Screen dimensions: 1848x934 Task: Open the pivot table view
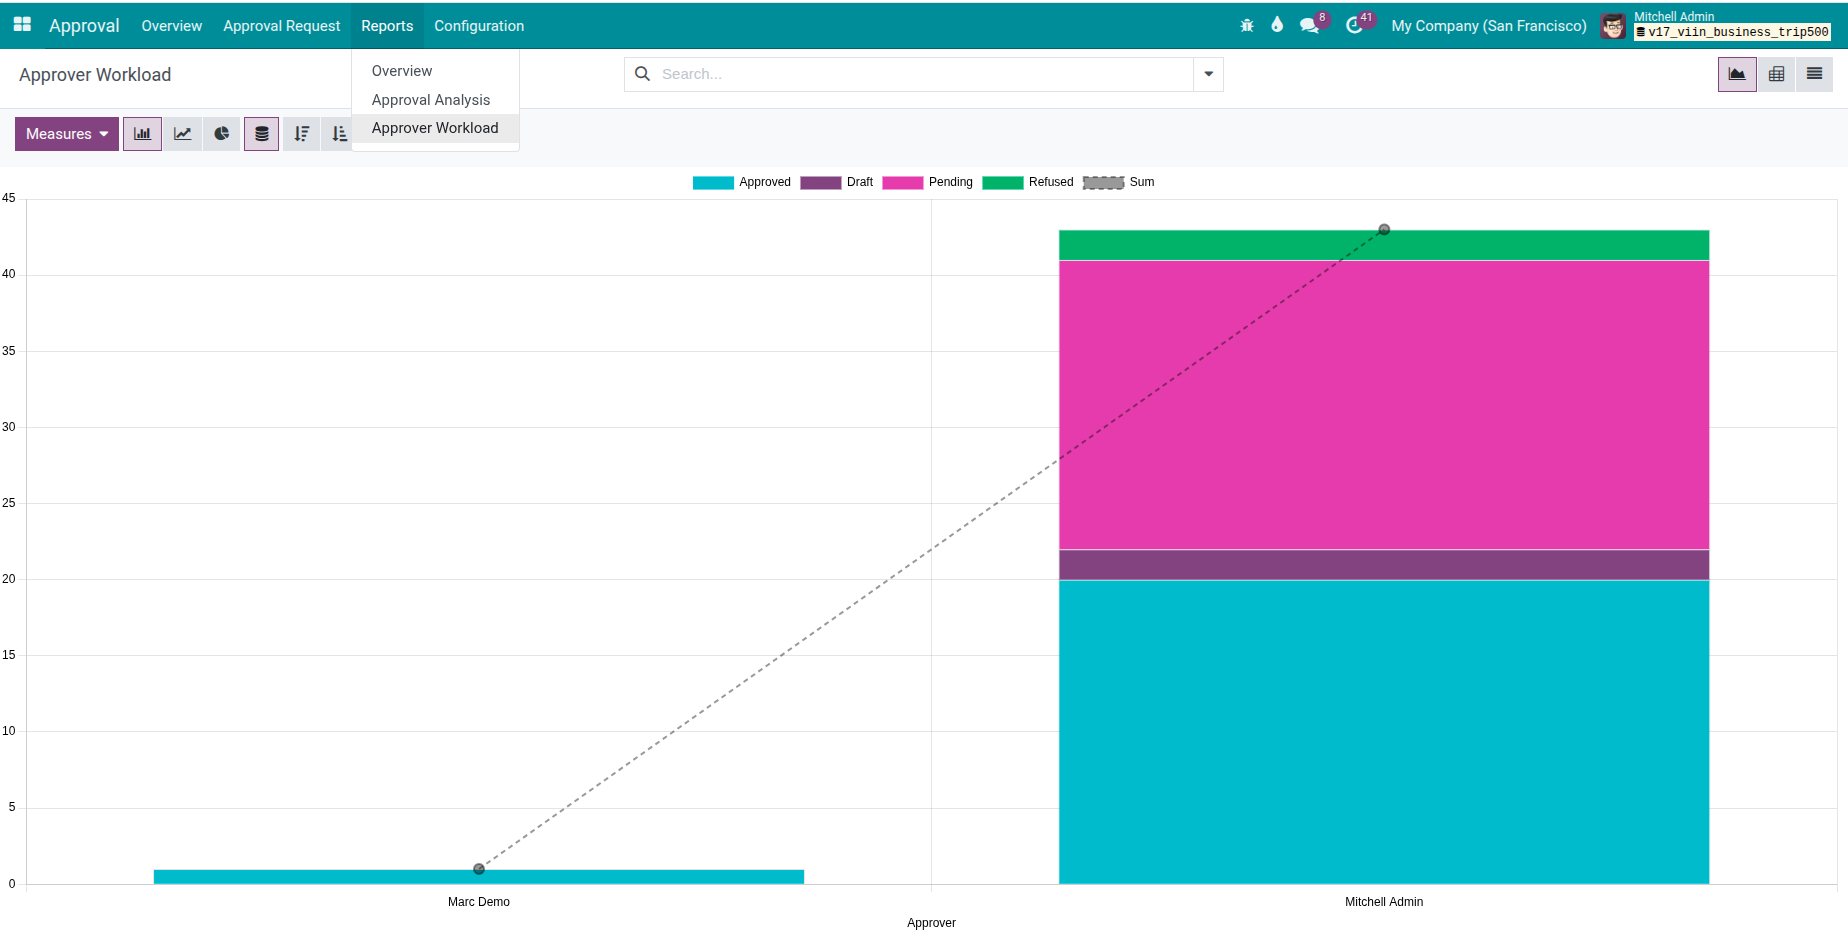coord(1776,74)
